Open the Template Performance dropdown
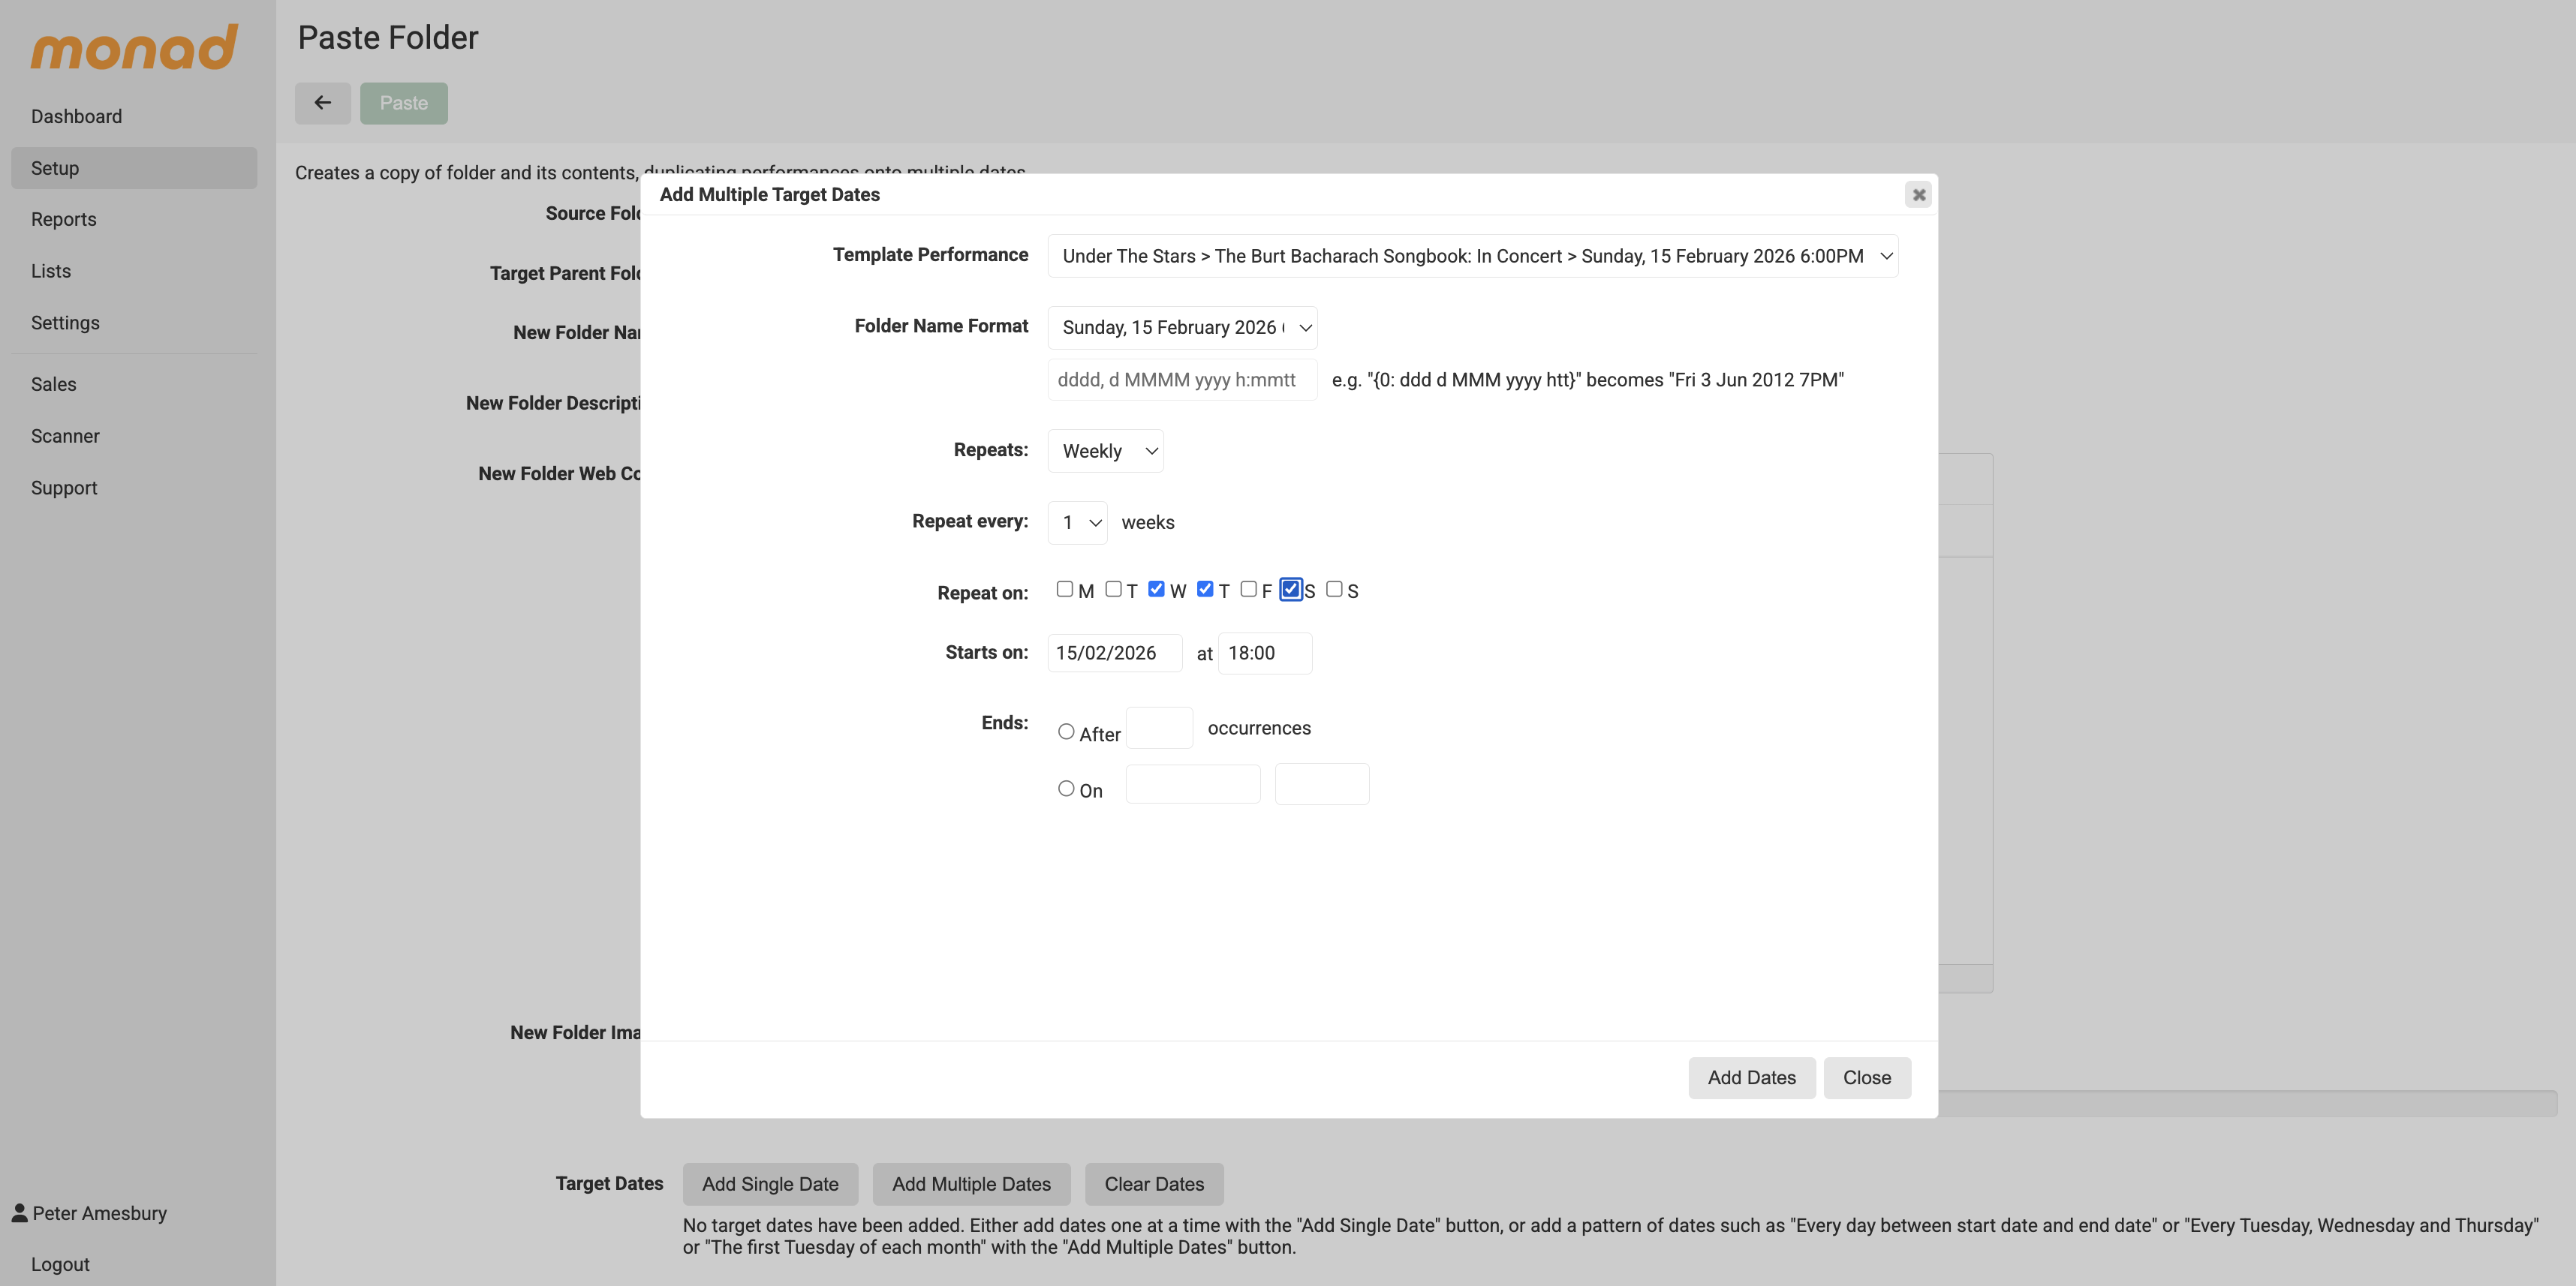This screenshot has height=1286, width=2576. click(x=1472, y=256)
